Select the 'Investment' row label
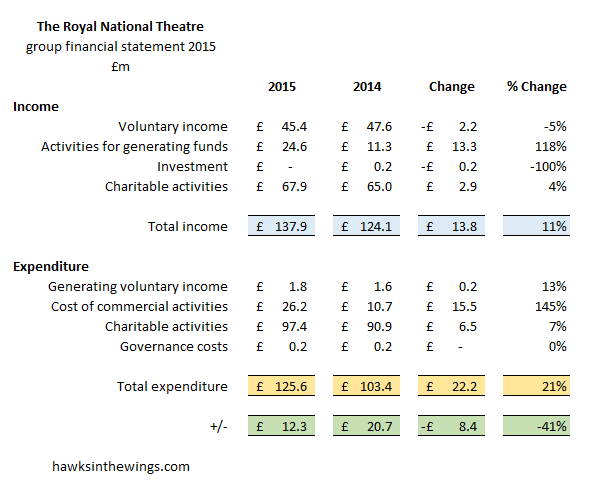This screenshot has width=590, height=491. 192,166
